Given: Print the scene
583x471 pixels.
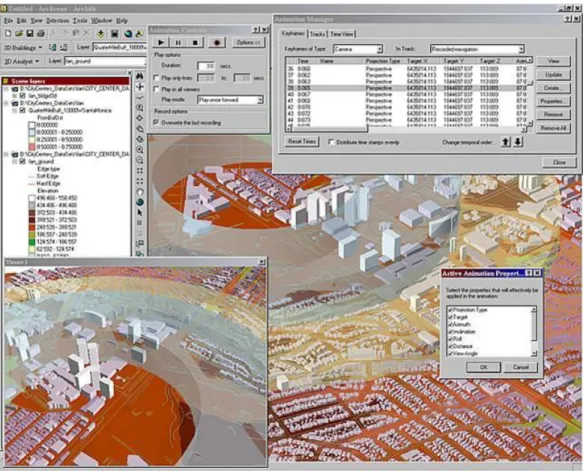Looking at the screenshot, I should [x=41, y=34].
